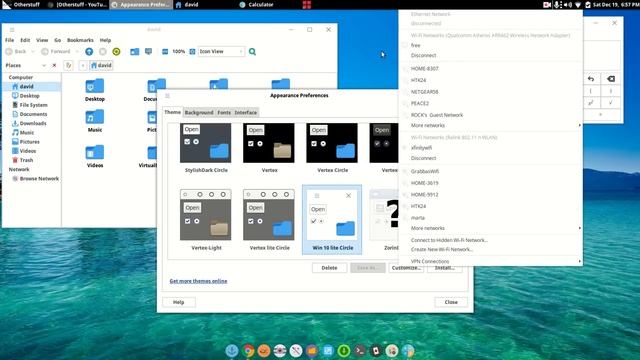The image size is (640, 360).
Task: Click the orange app icon in dock
Action: 264,351
